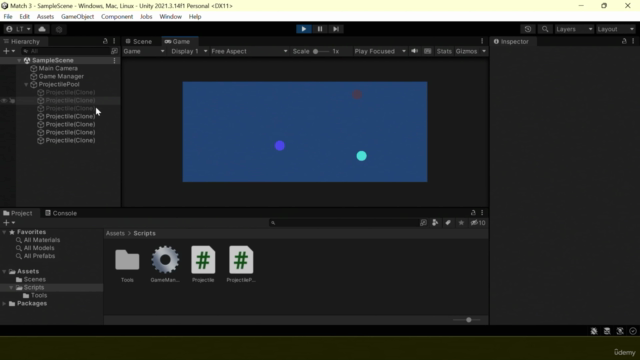This screenshot has height=360, width=640.
Task: Select Game Manager in Hierarchy
Action: pos(61,76)
